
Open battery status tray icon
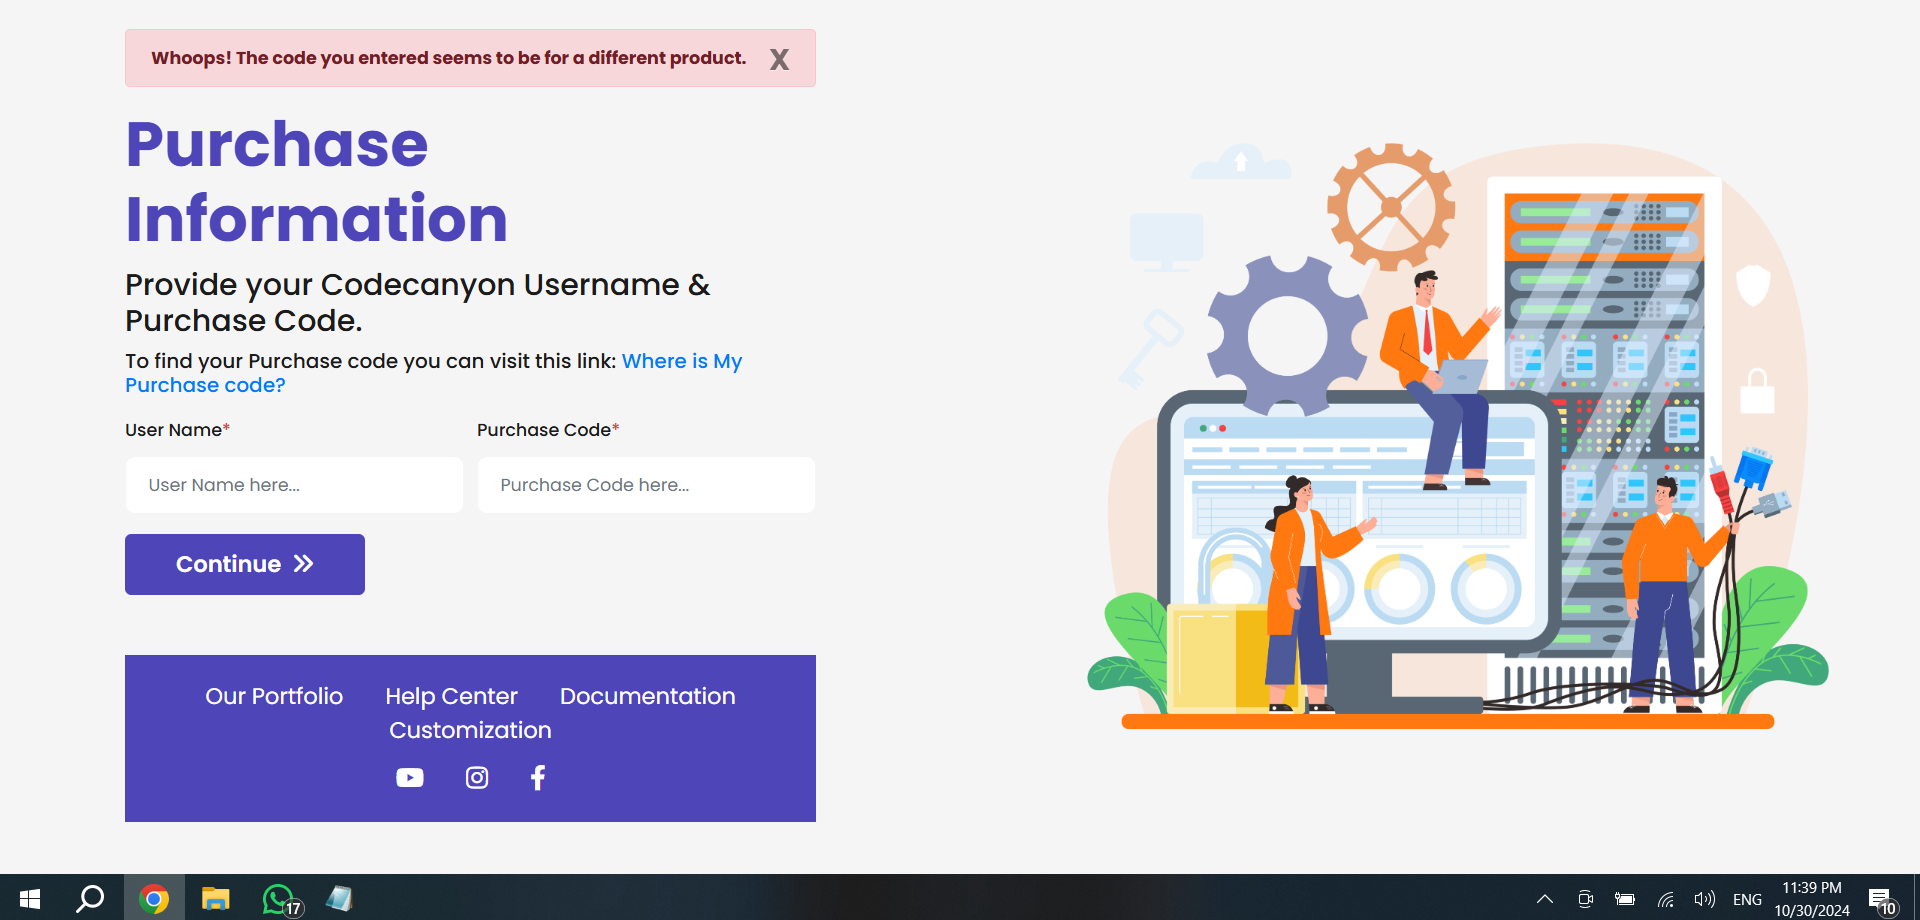coord(1625,899)
